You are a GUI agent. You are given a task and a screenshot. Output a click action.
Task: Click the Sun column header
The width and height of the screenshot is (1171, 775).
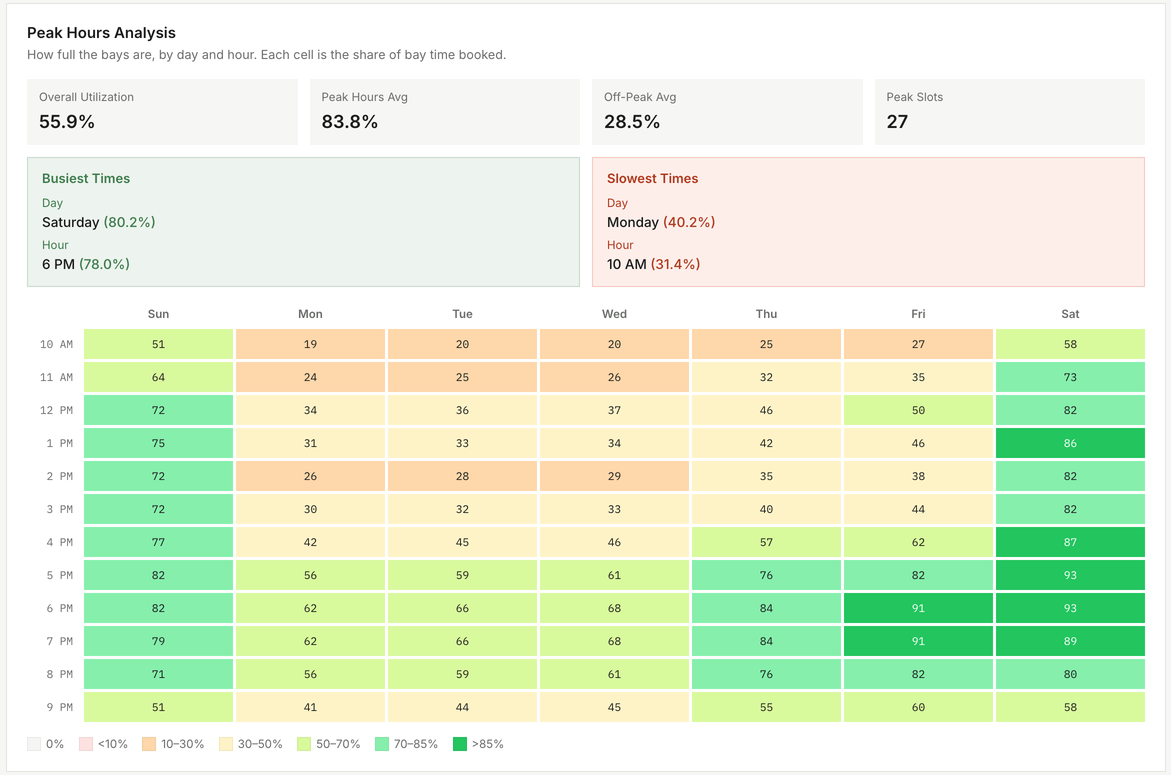[158, 314]
